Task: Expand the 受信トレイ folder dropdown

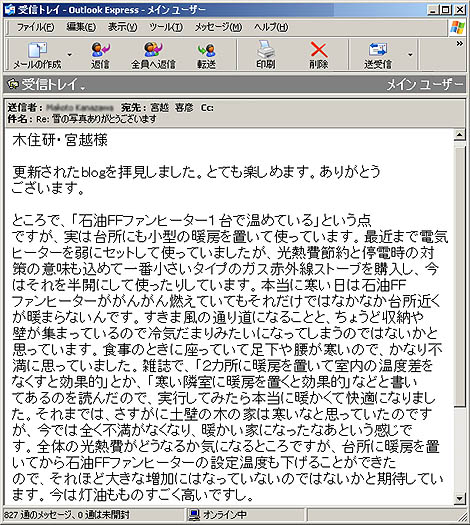Action: [x=83, y=88]
